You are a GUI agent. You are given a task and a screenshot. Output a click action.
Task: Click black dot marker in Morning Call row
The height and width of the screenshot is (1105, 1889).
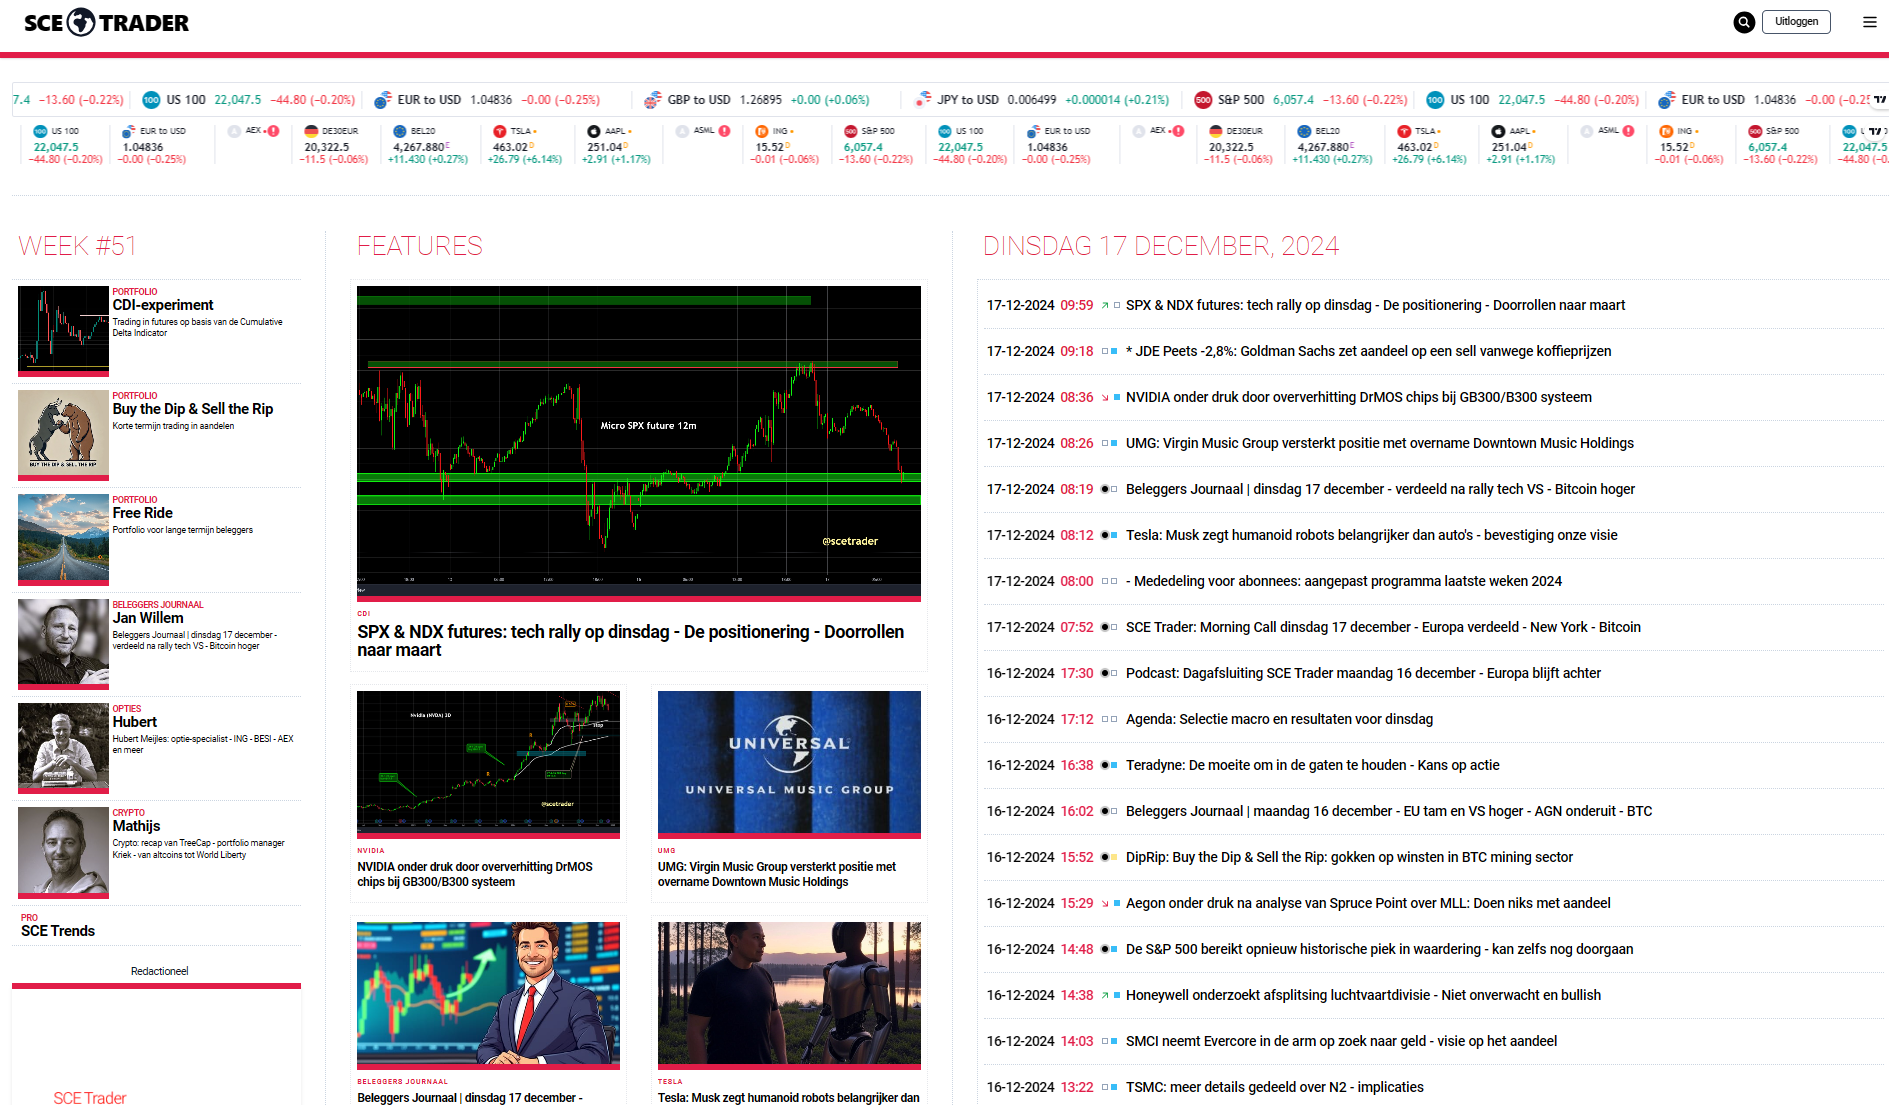point(1105,628)
